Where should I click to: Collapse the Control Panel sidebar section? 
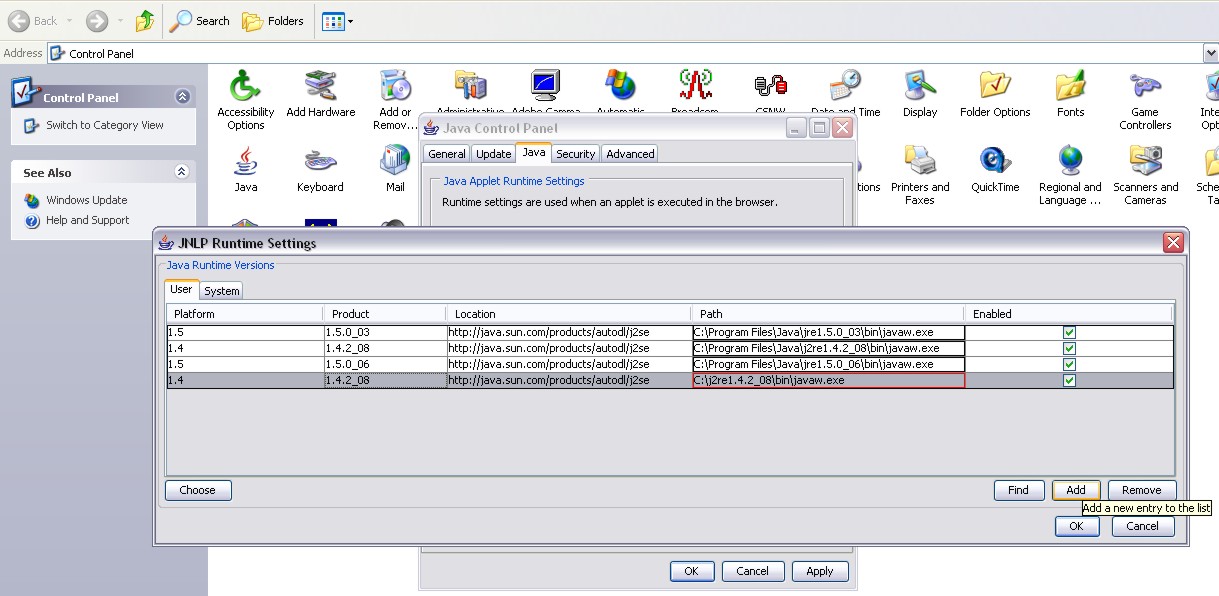coord(182,97)
